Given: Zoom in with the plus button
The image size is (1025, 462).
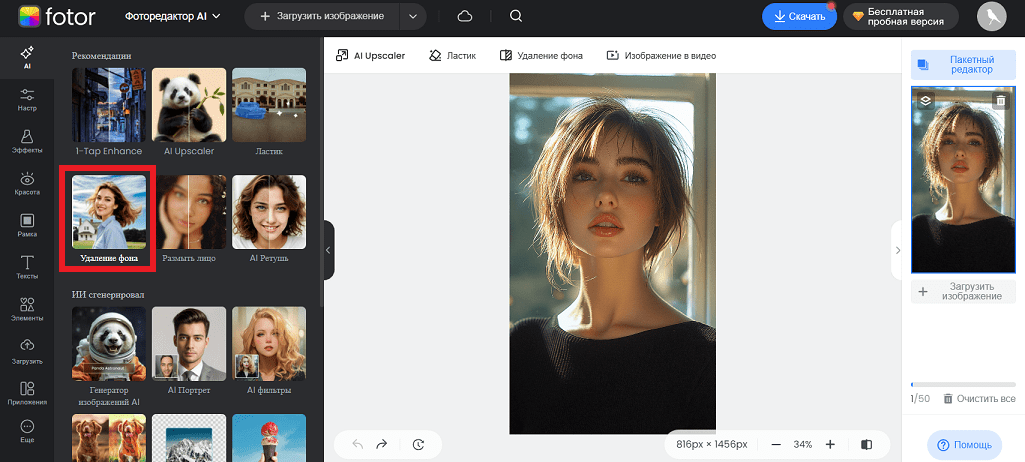Looking at the screenshot, I should click(x=830, y=444).
